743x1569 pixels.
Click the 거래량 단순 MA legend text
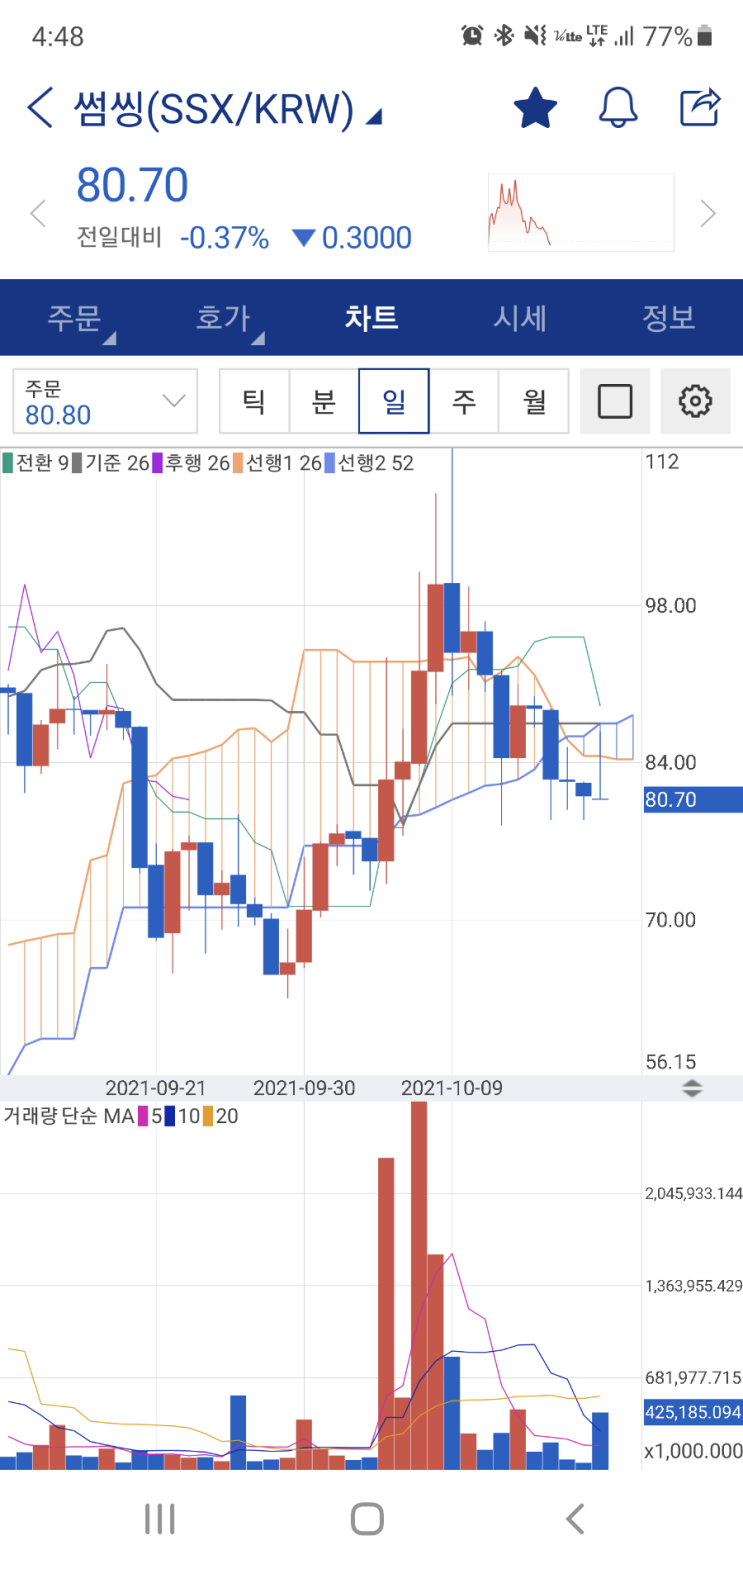(x=68, y=1116)
